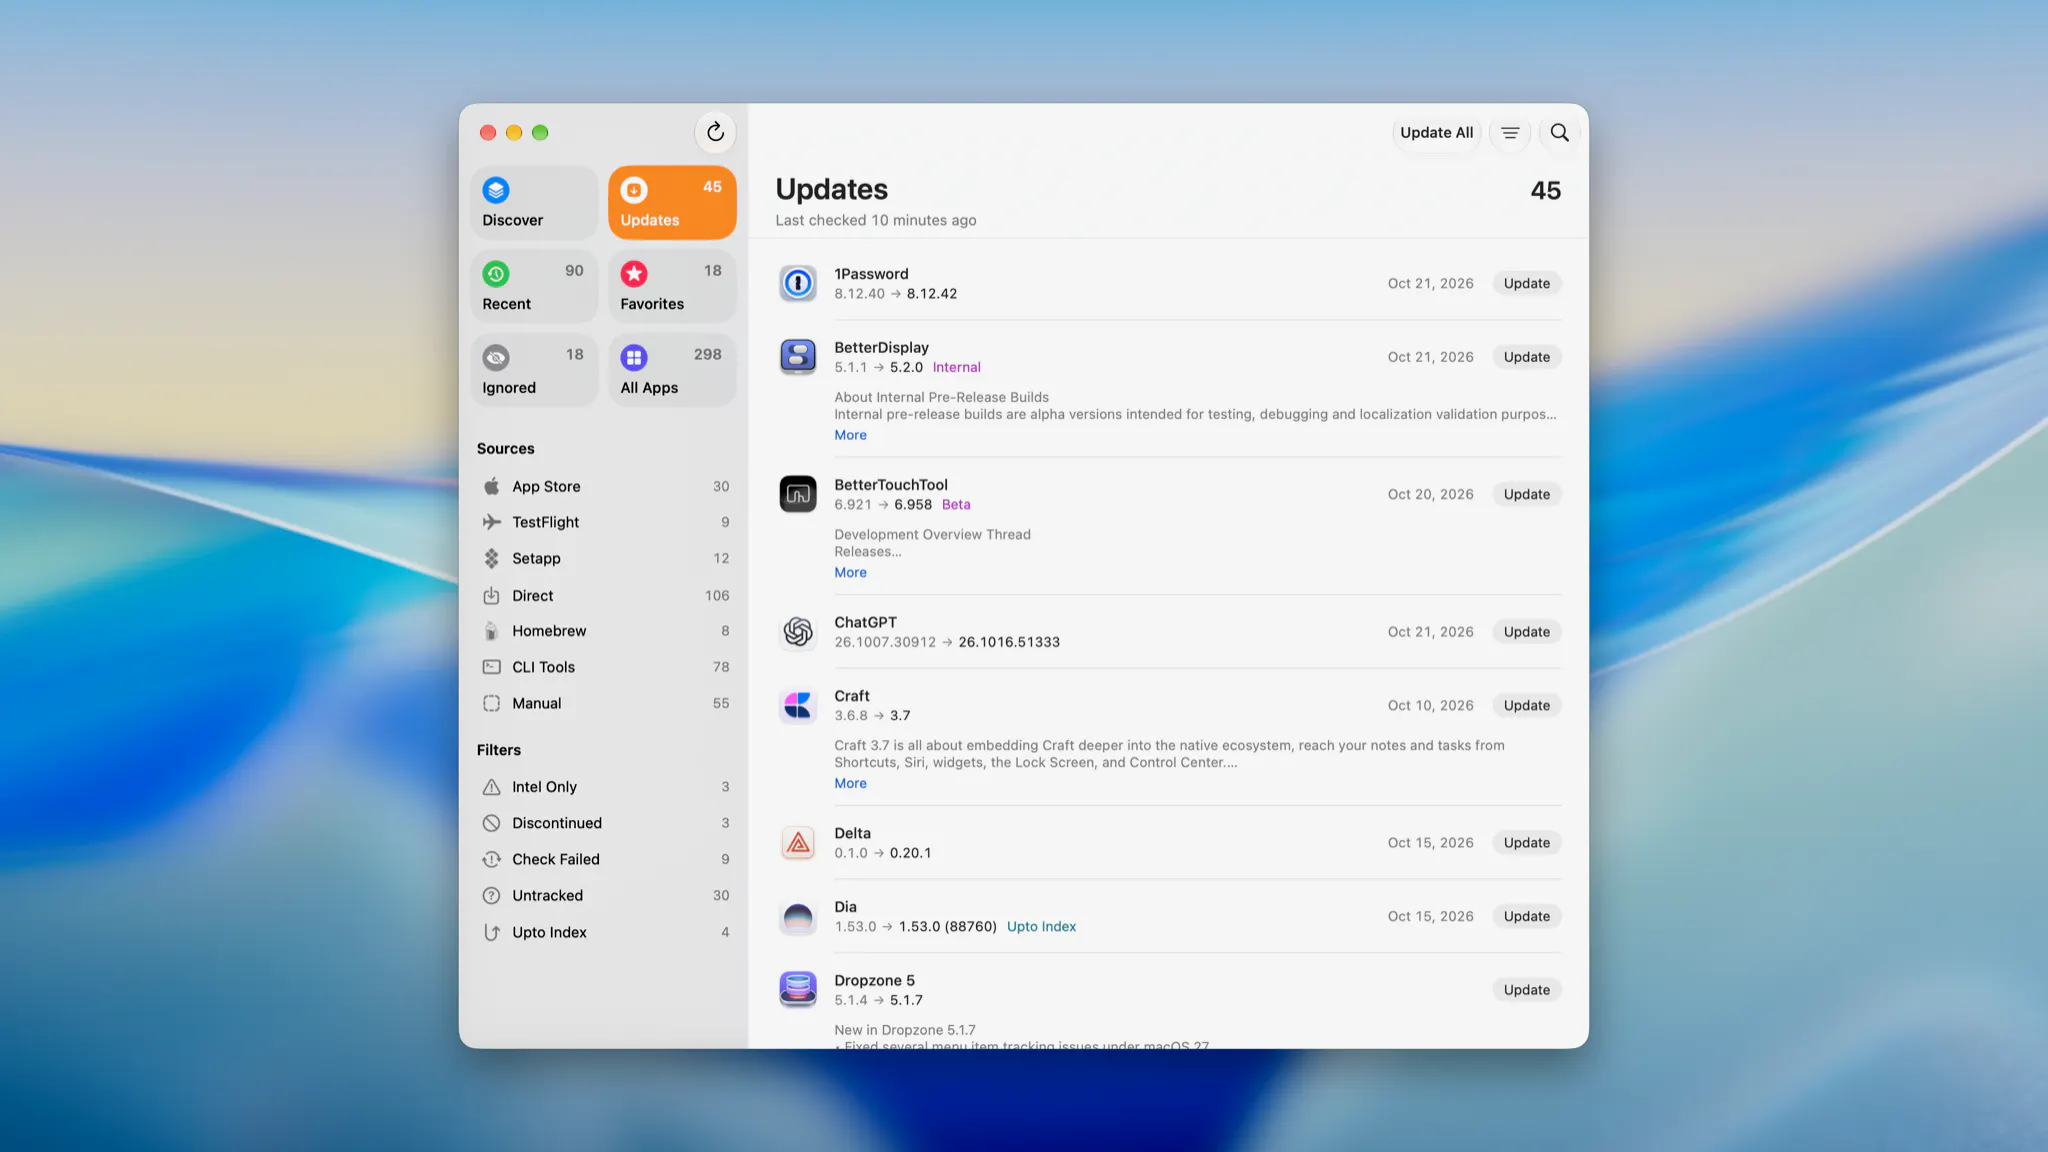The image size is (2048, 1152).
Task: Select Setapp source
Action: pos(604,558)
